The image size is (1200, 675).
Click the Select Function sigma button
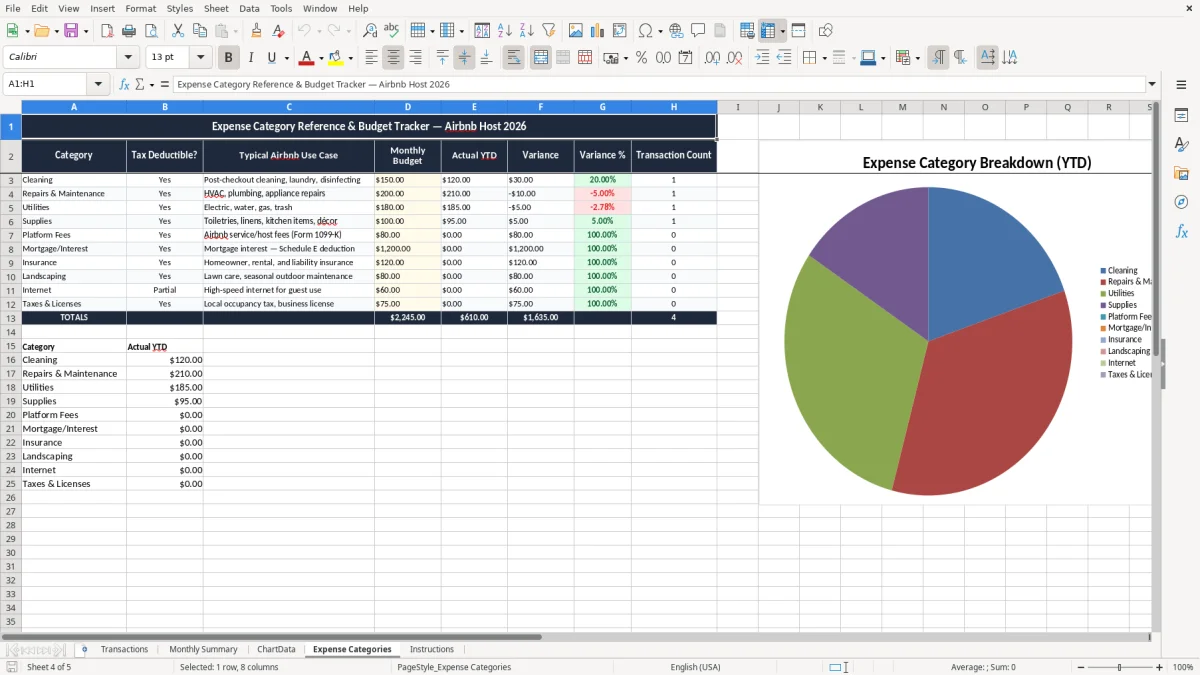click(140, 85)
